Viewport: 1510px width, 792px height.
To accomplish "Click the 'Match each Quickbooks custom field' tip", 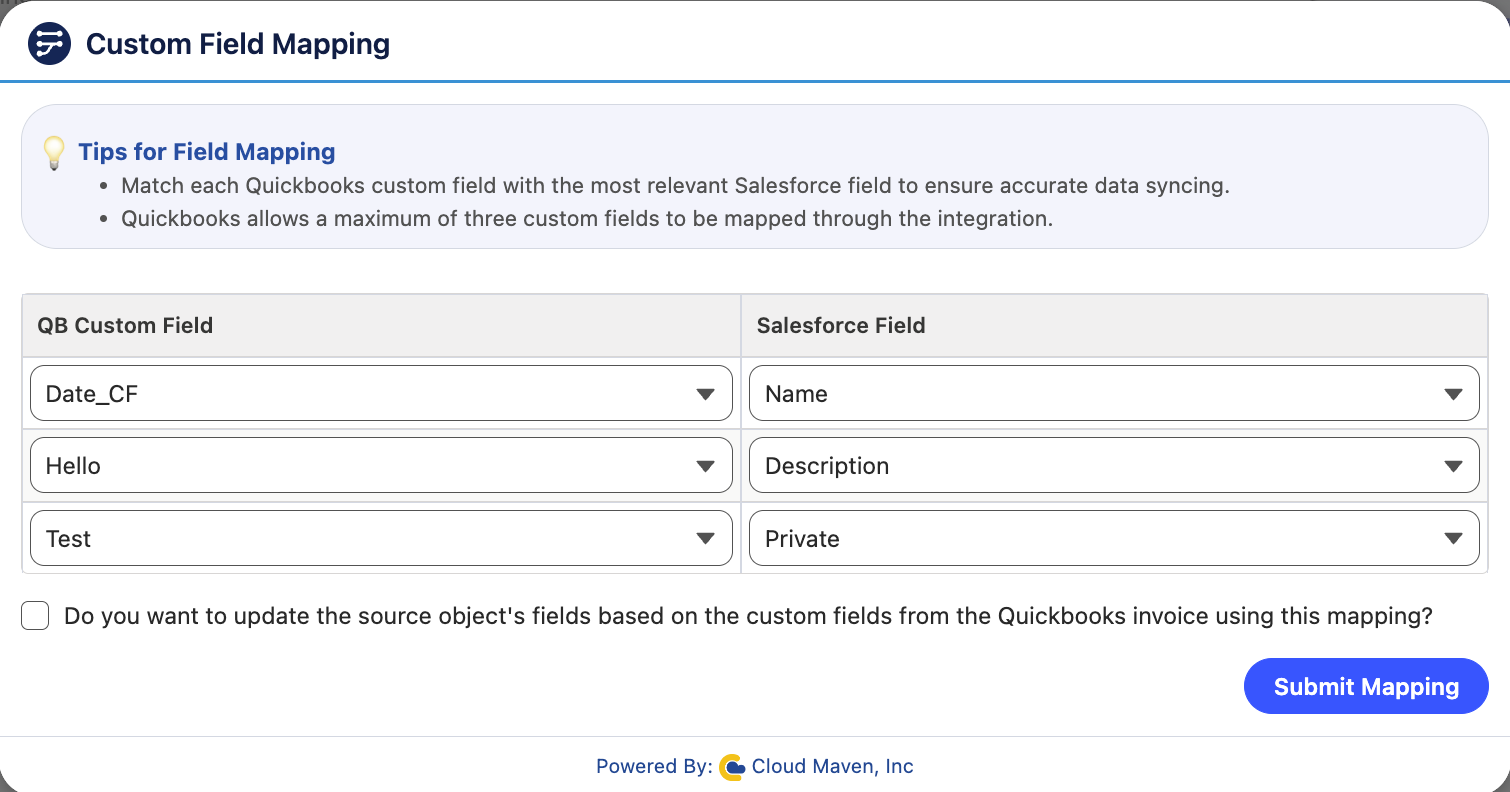I will click(x=675, y=186).
